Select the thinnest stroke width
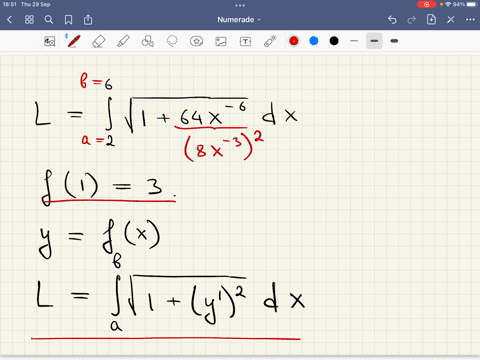The height and width of the screenshot is (360, 480). [354, 41]
